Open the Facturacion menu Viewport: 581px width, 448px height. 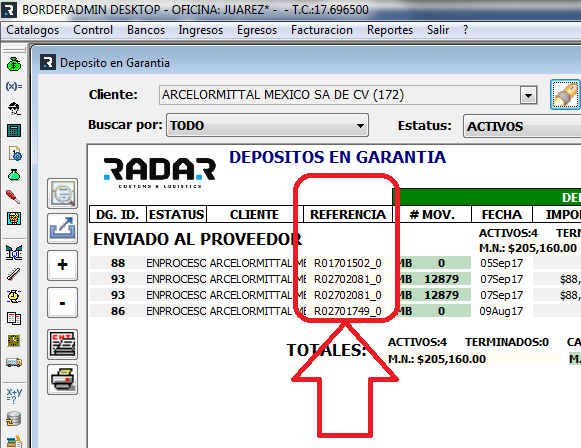point(322,30)
